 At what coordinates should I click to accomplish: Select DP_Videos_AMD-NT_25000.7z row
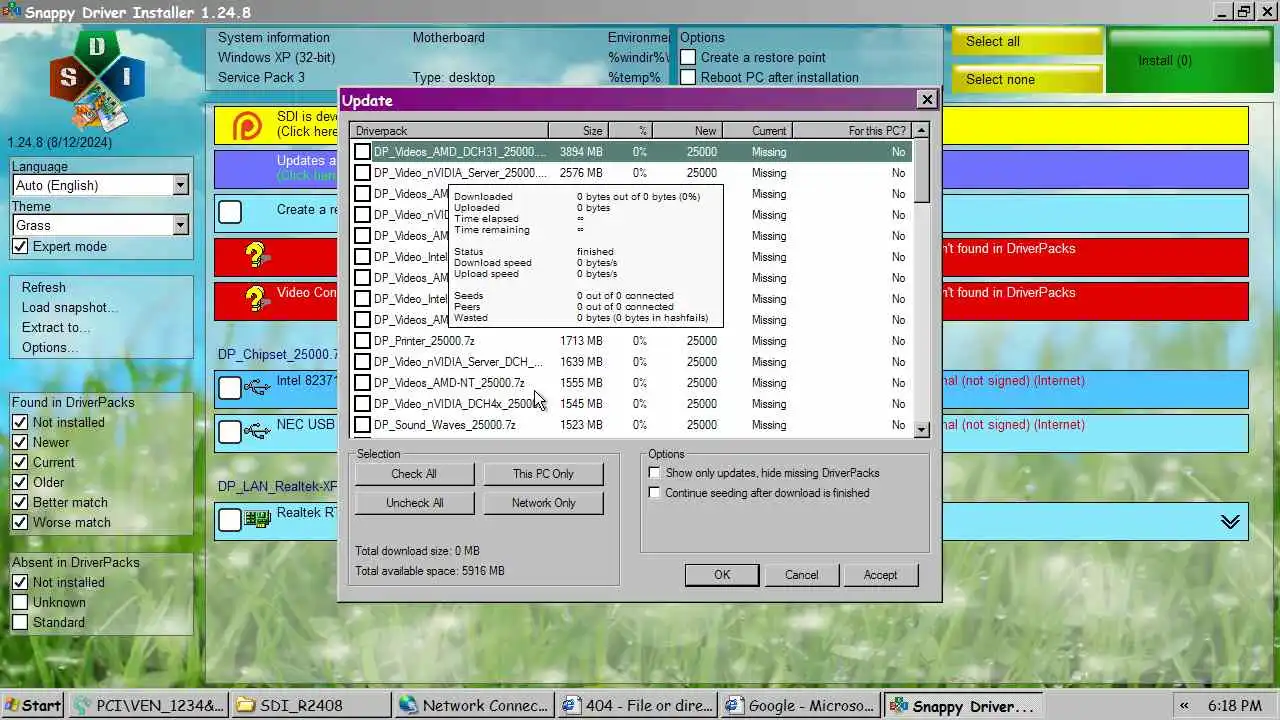[631, 383]
